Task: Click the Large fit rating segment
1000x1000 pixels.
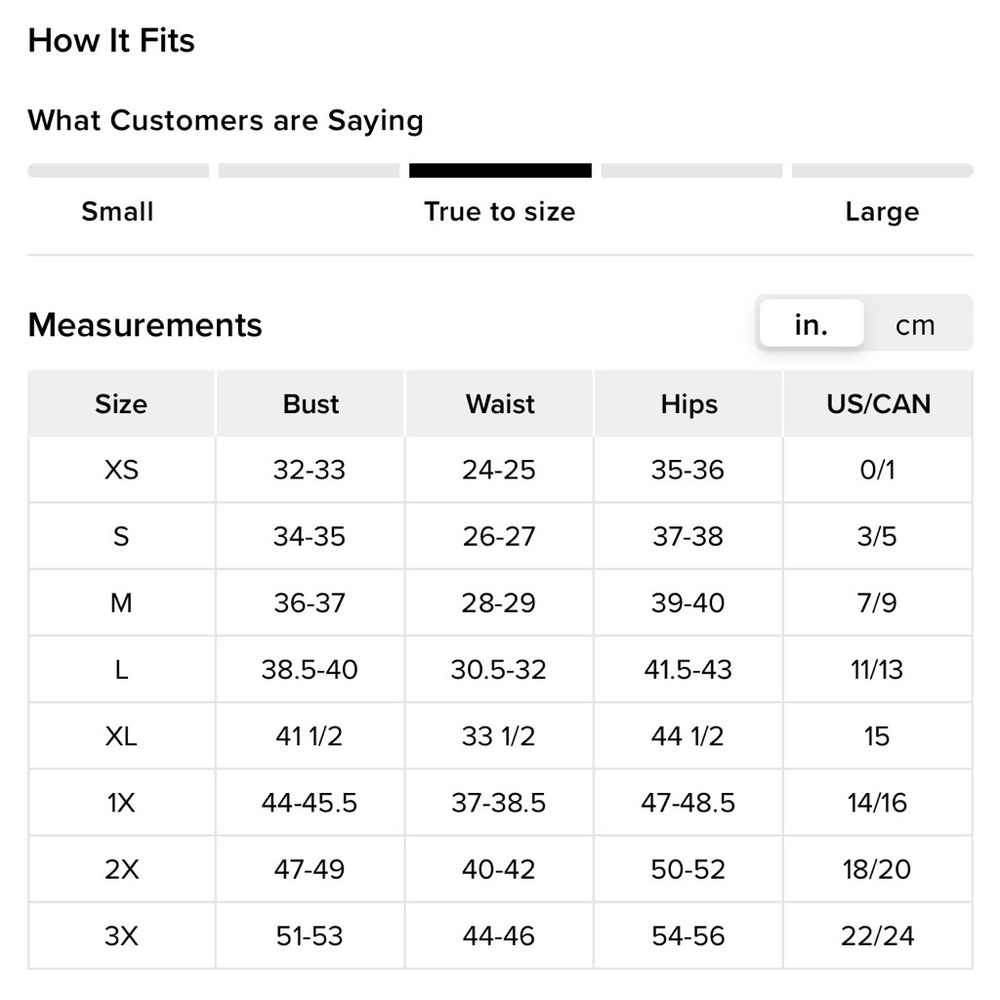Action: point(882,171)
